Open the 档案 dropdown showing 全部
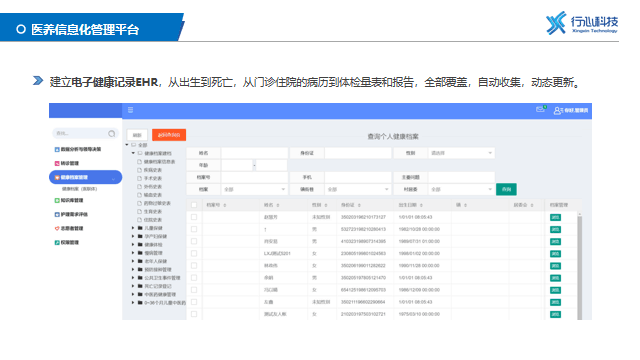640x360 pixels. pyautogui.click(x=254, y=189)
